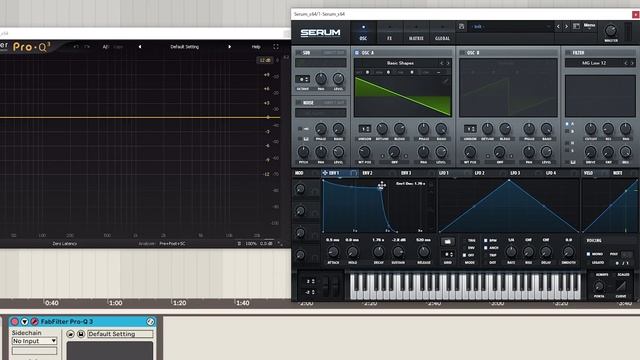640x360 pixels.
Task: Click the LFO Rate knob
Action: click(x=511, y=252)
